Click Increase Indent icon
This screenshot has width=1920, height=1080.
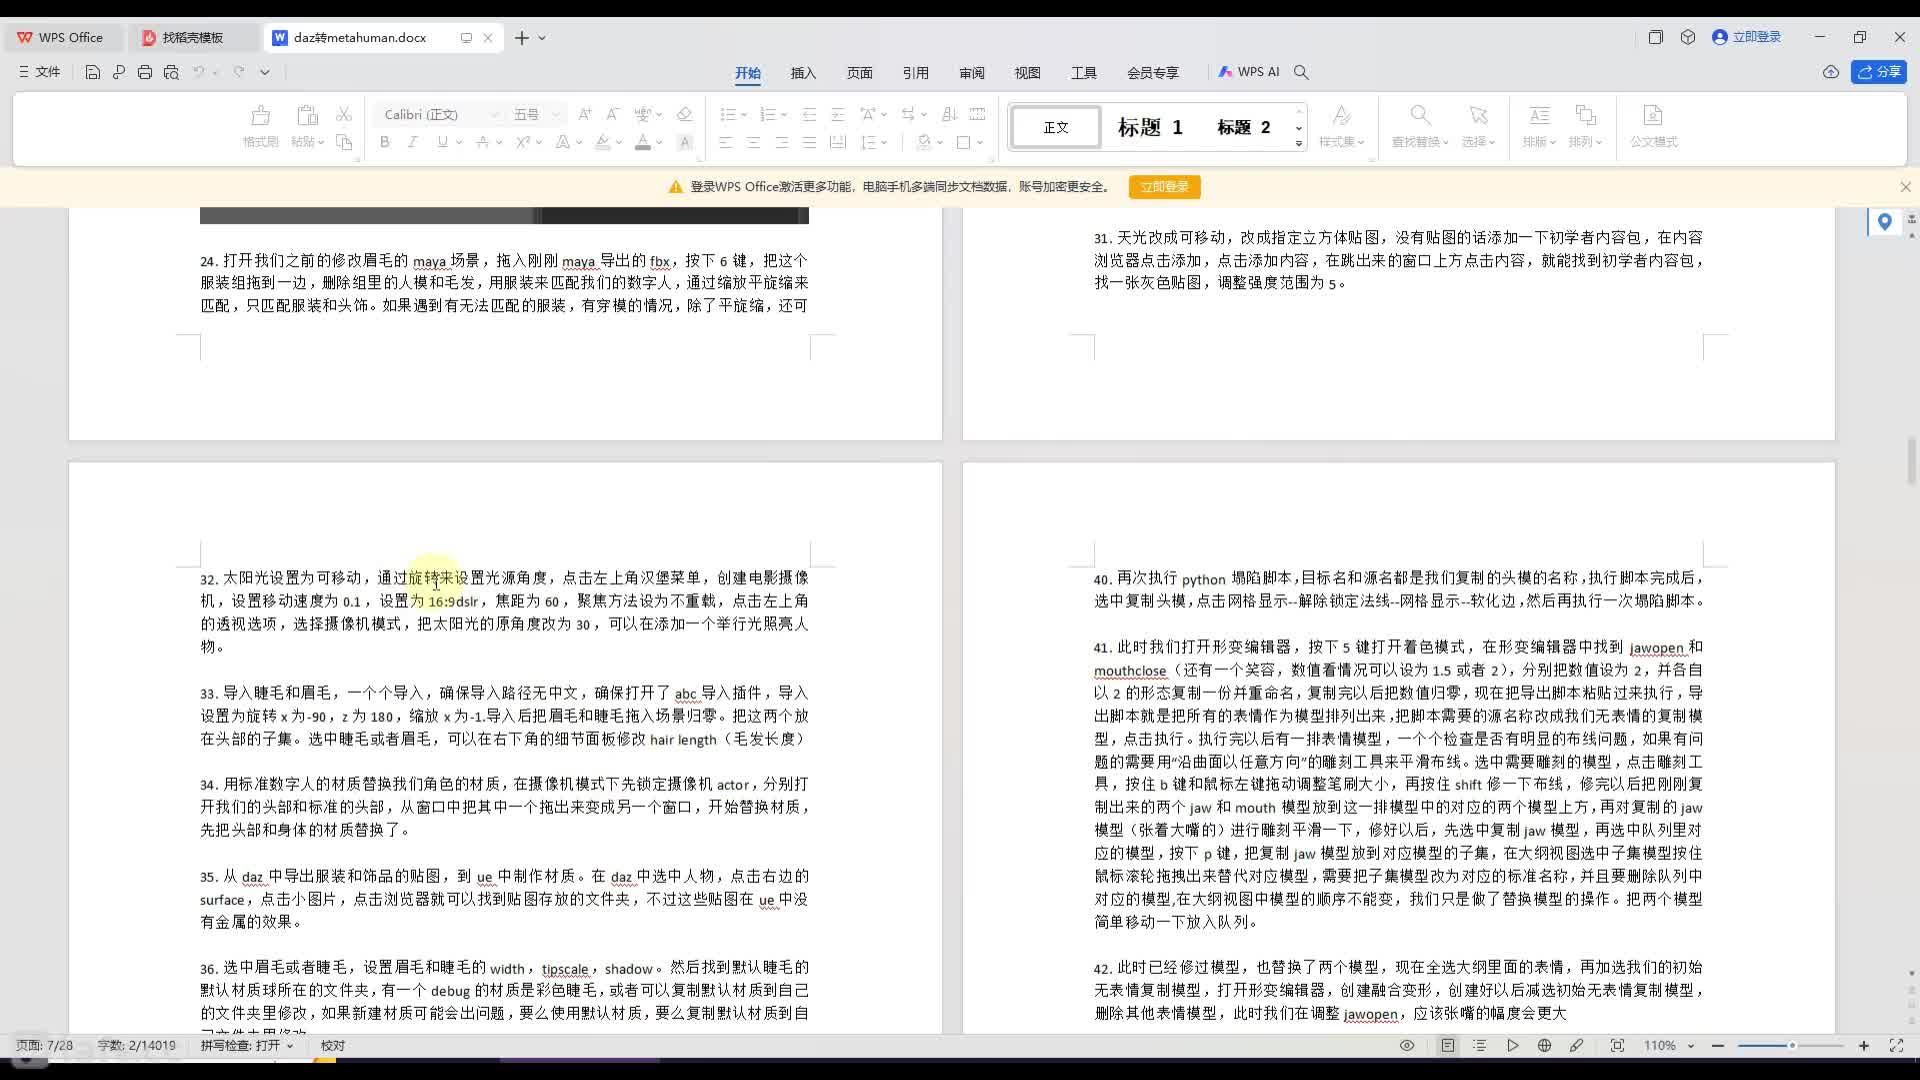tap(838, 114)
